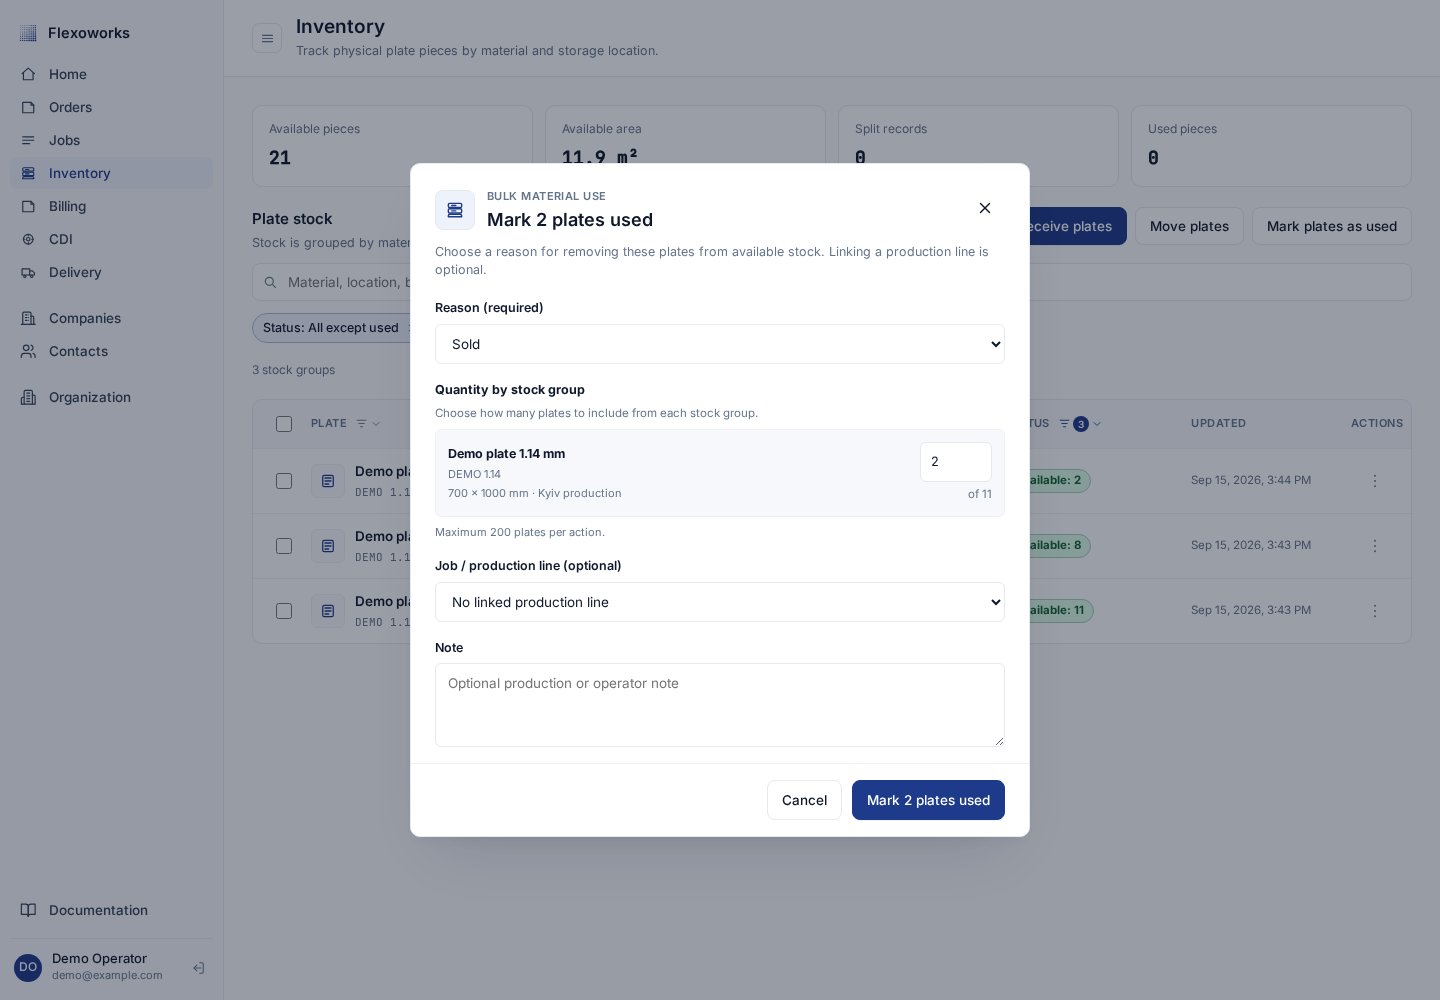Screen dimensions: 1440x1000
Task: Click the search magnifier icon in stock search
Action: 270,283
